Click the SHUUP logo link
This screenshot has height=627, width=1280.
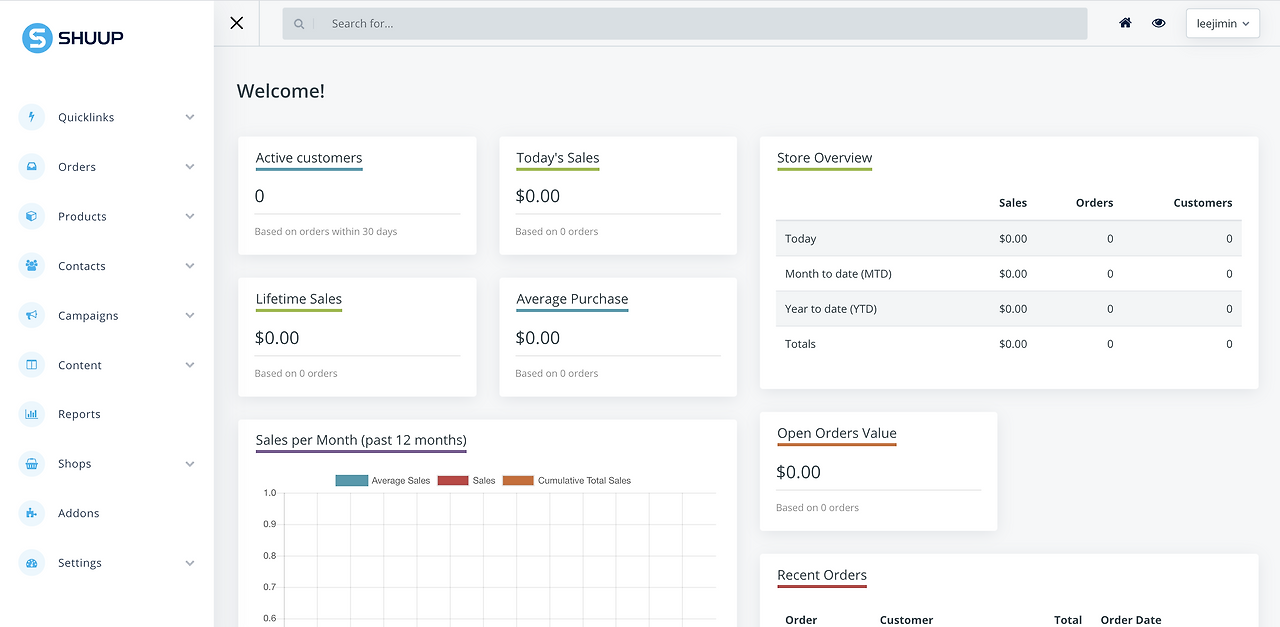pos(73,38)
